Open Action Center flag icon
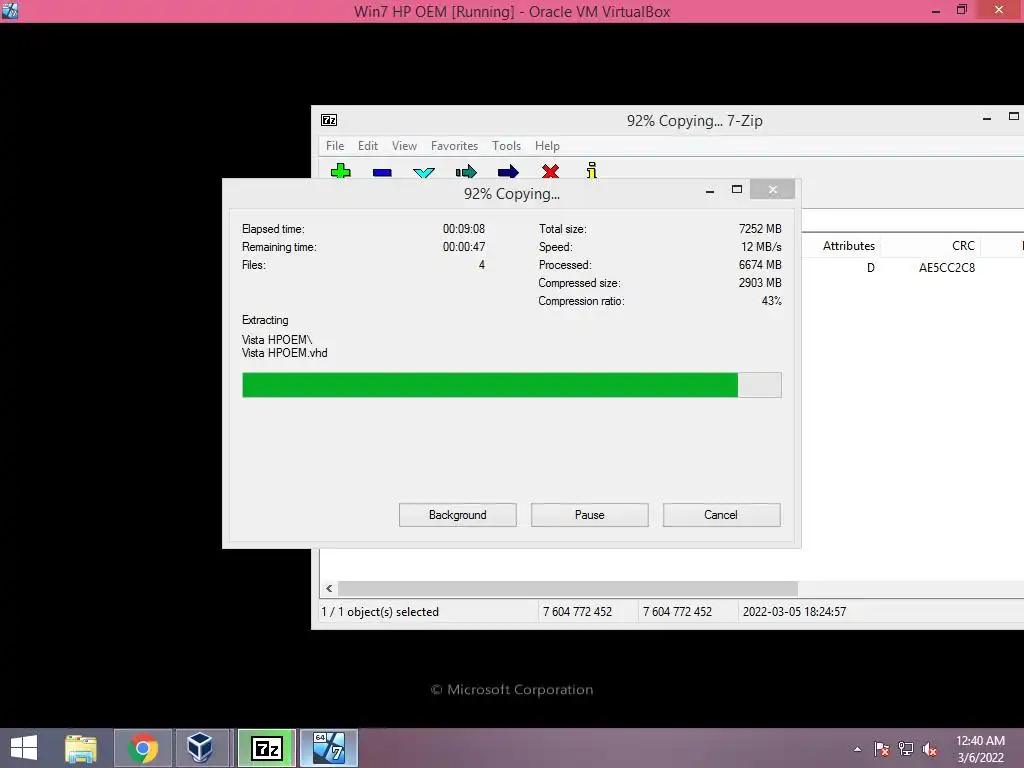Viewport: 1024px width, 768px height. pyautogui.click(x=881, y=749)
